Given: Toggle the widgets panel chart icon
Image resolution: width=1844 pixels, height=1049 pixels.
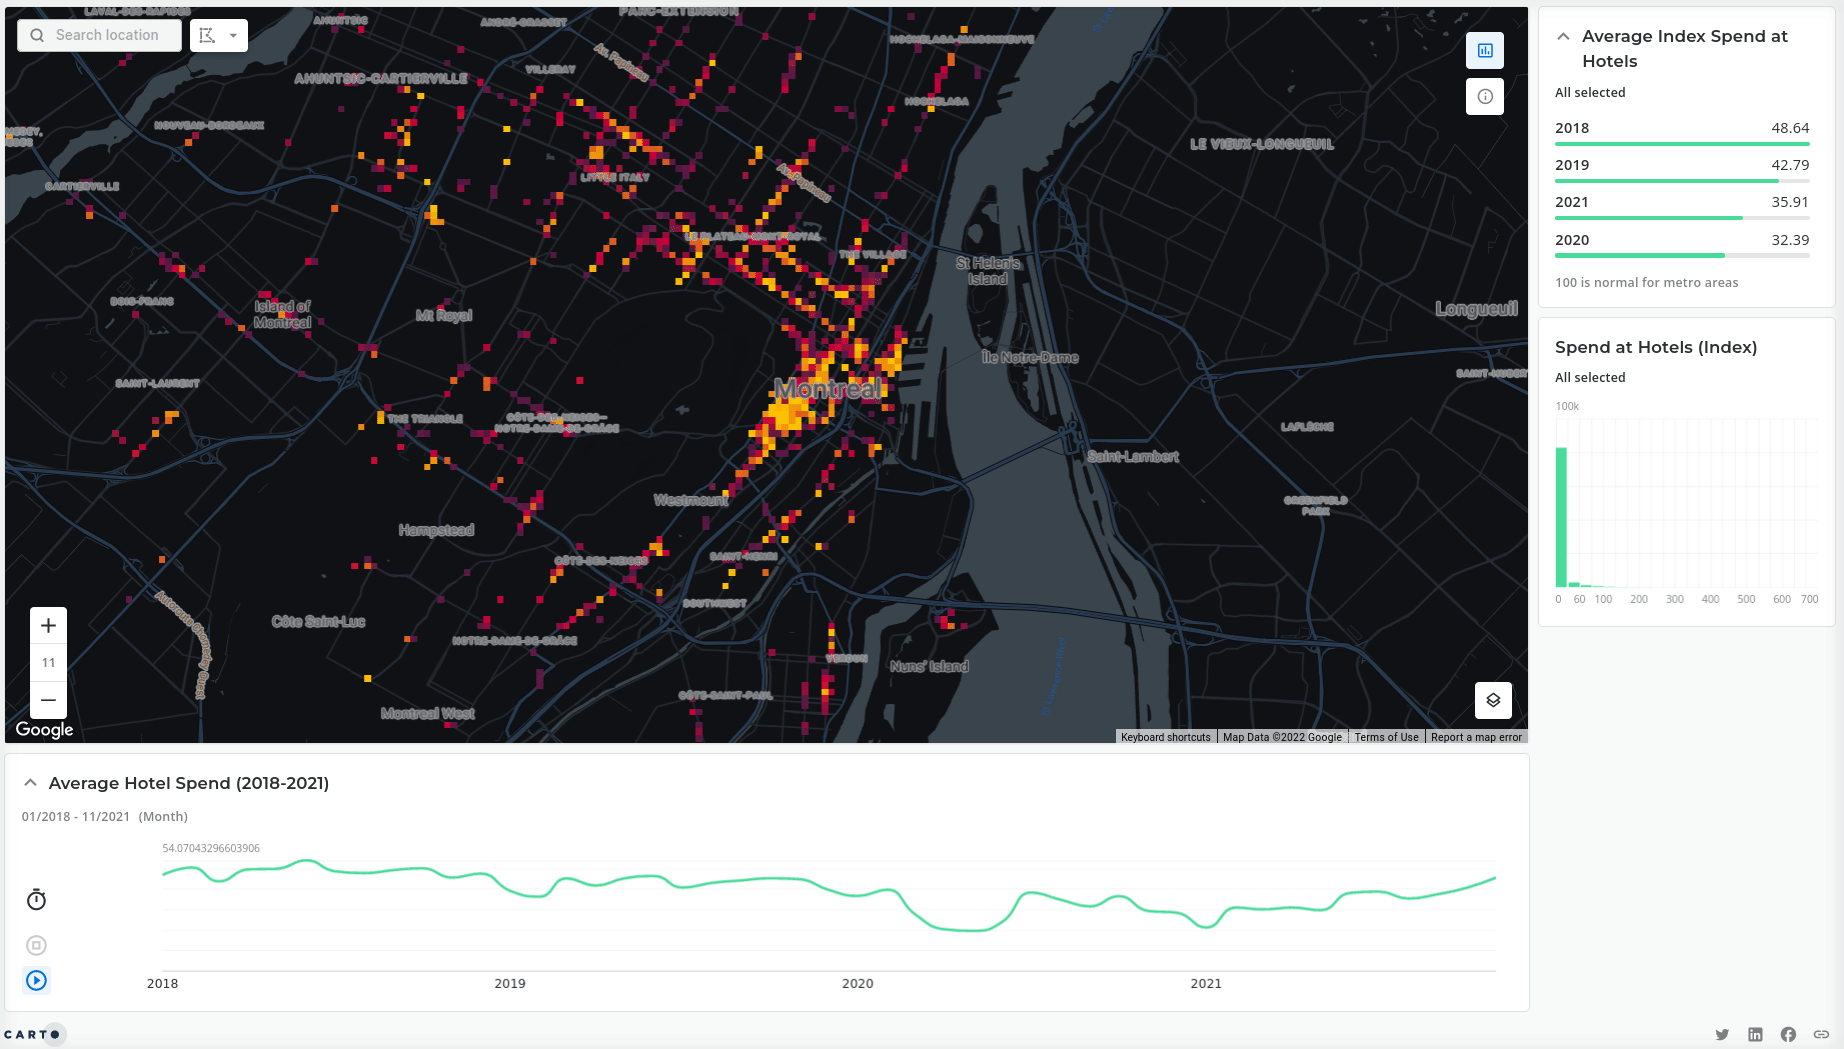Looking at the screenshot, I should tap(1485, 50).
